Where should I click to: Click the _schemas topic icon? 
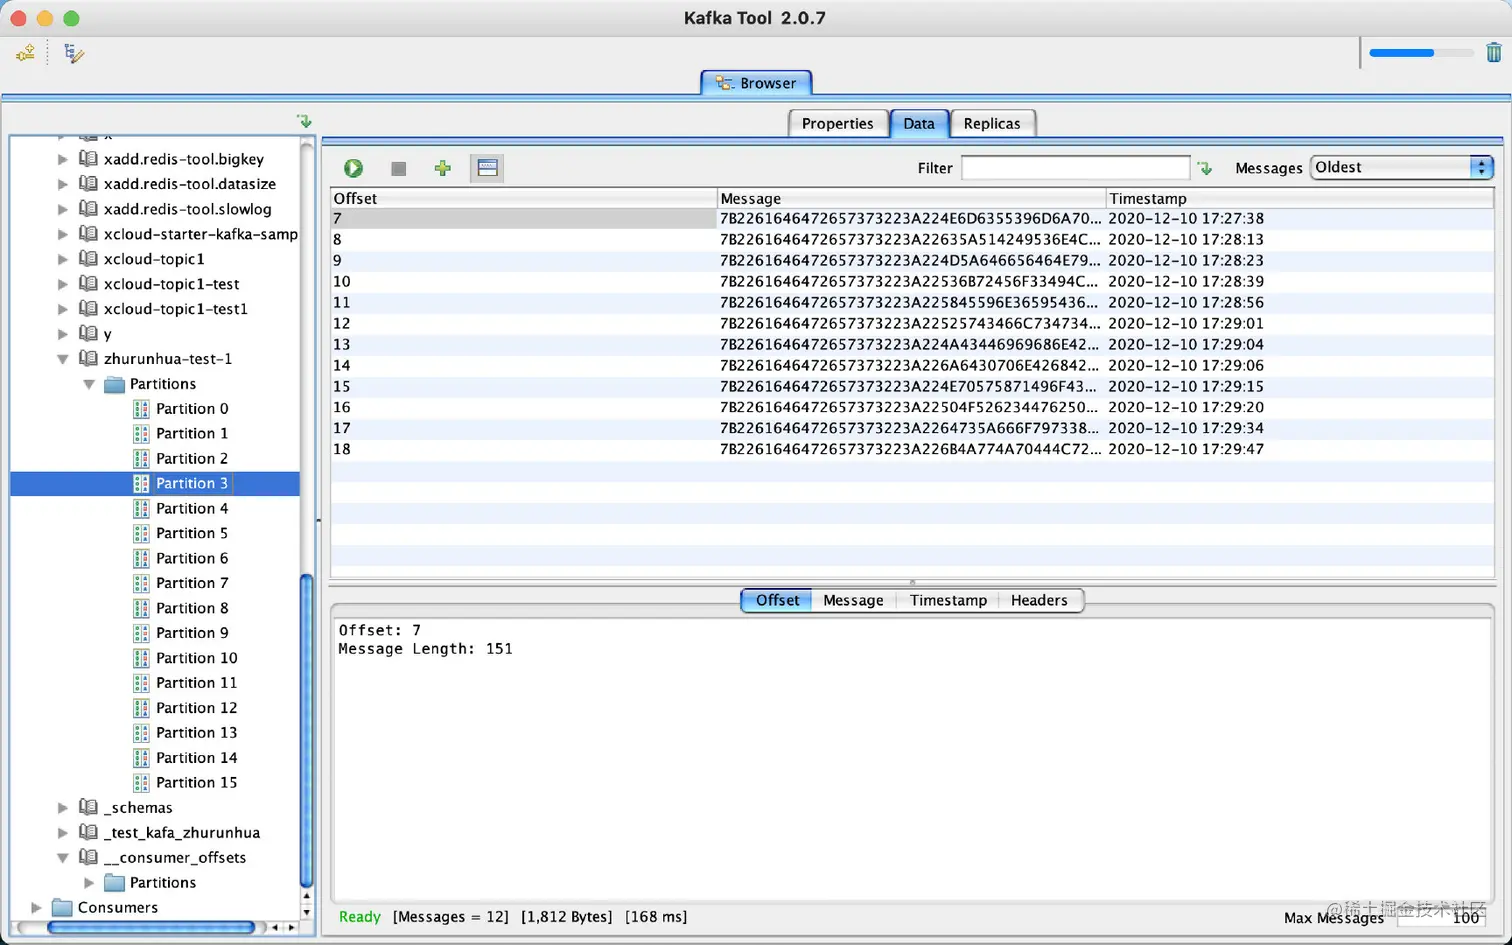pyautogui.click(x=88, y=807)
